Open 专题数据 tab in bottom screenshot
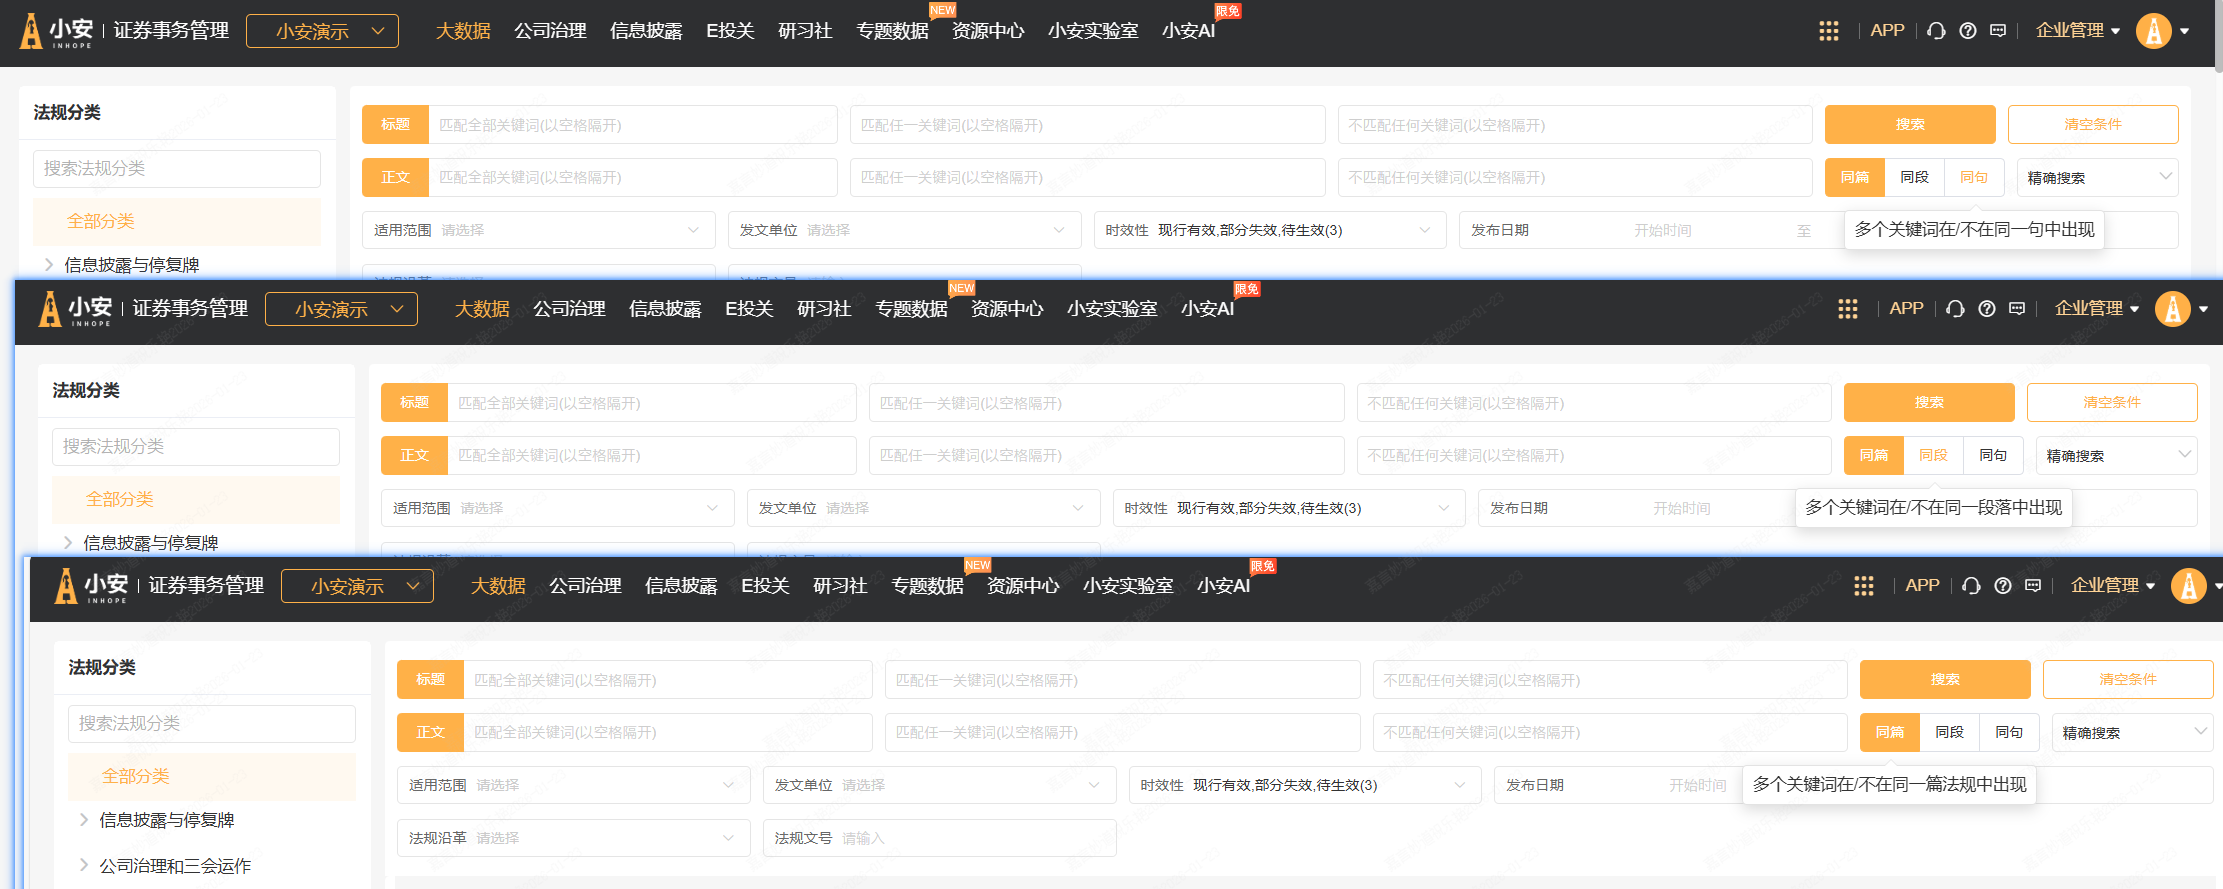This screenshot has height=889, width=2223. (927, 586)
